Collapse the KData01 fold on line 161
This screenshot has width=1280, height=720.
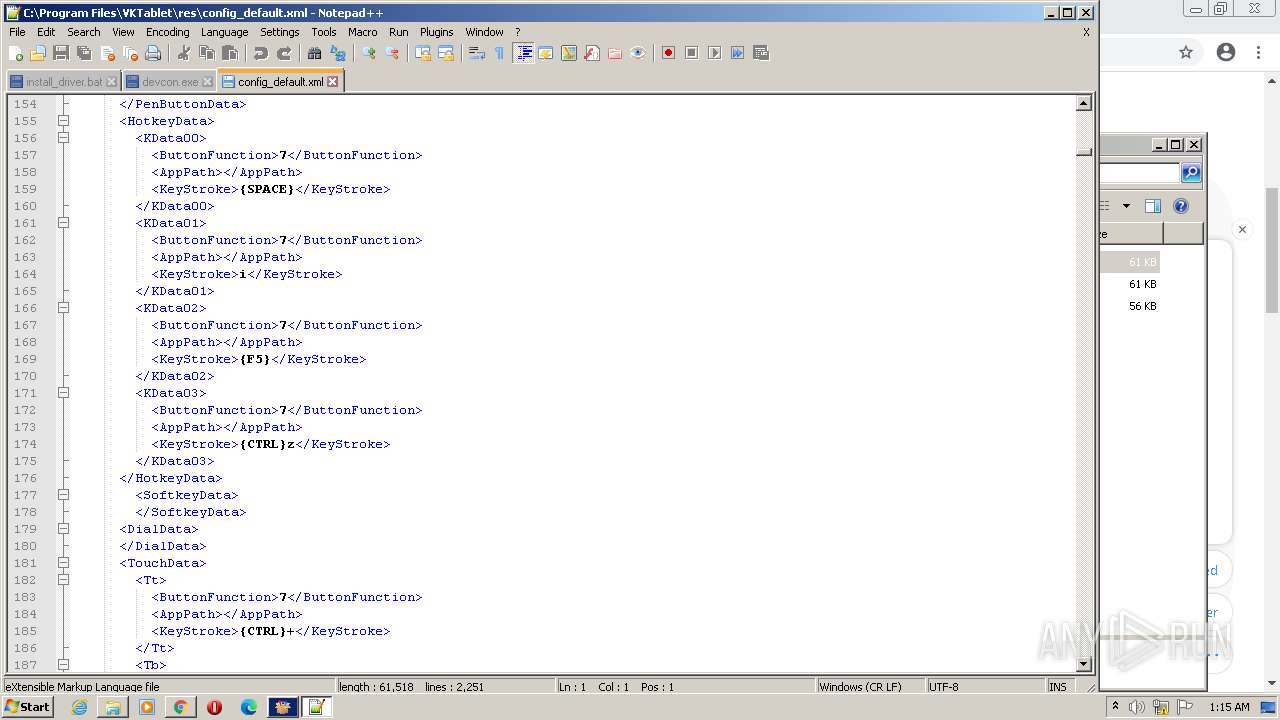[x=63, y=223]
